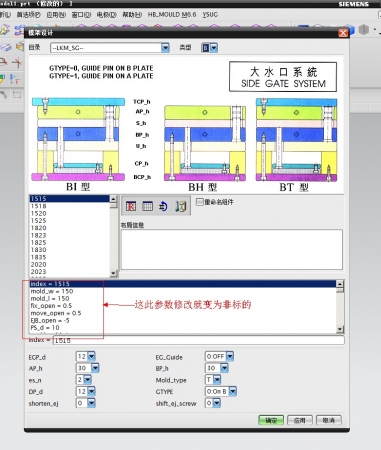Click the Apply button beside OK

(300, 420)
